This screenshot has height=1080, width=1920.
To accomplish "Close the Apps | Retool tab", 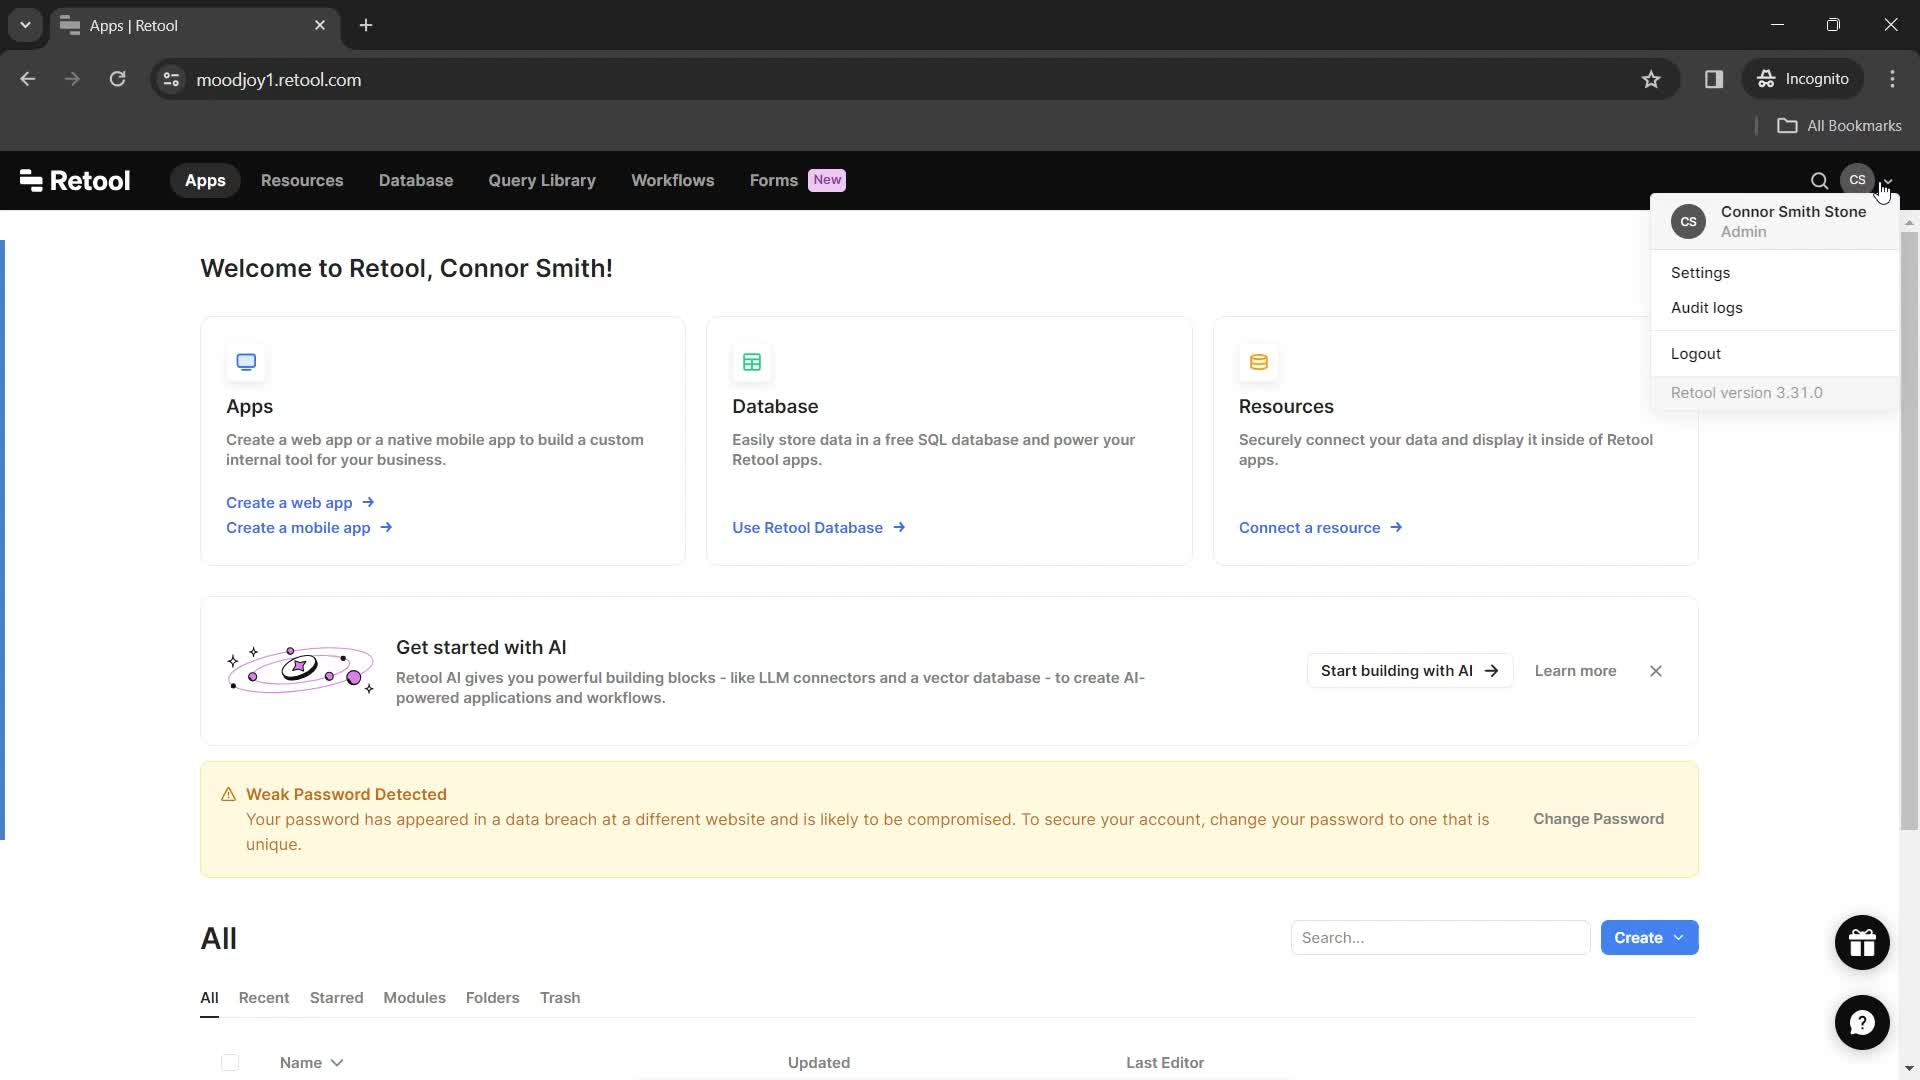I will (320, 25).
